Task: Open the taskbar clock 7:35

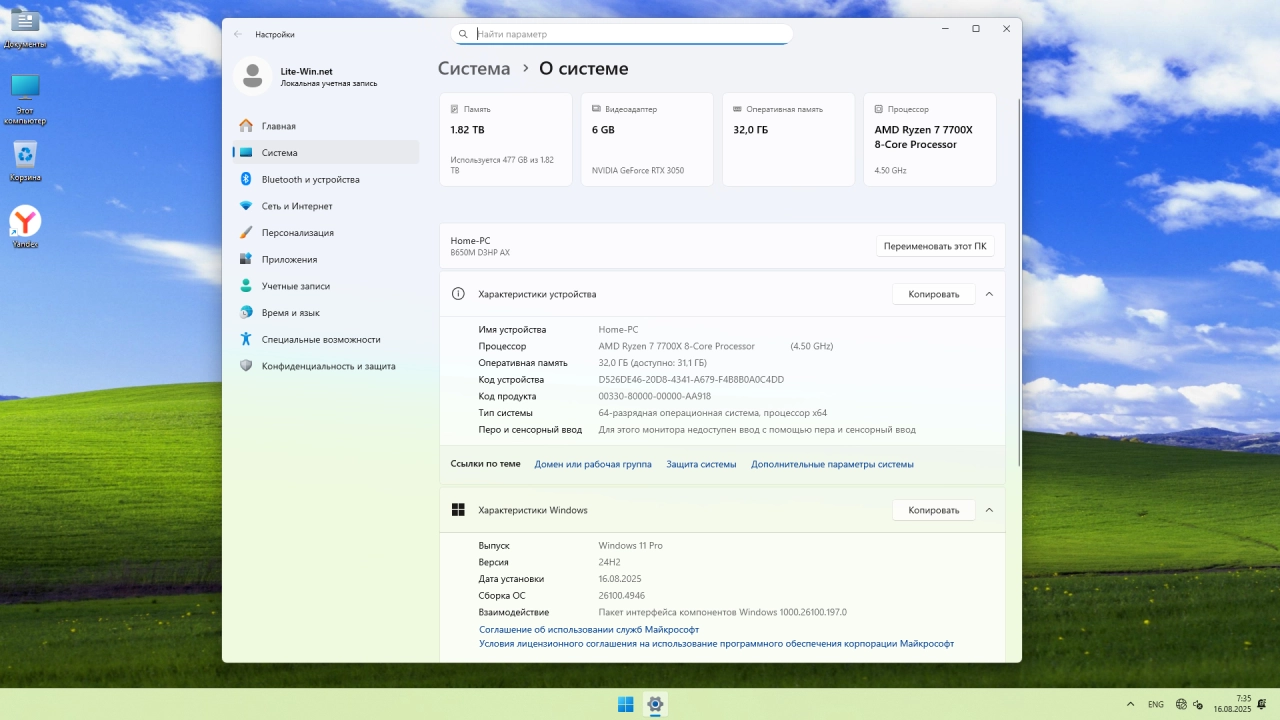Action: [x=1232, y=704]
